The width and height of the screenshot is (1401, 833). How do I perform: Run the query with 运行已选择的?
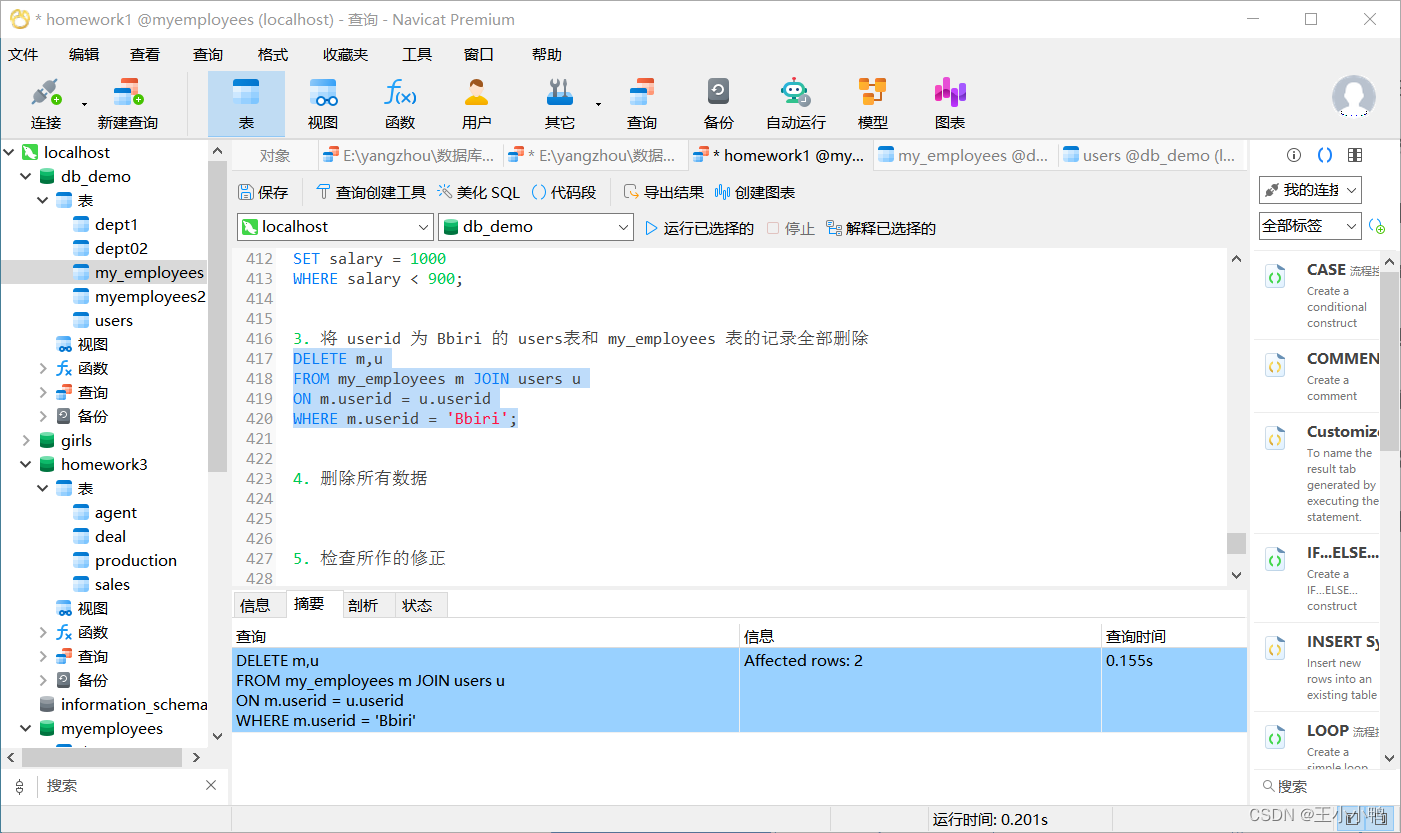[699, 228]
